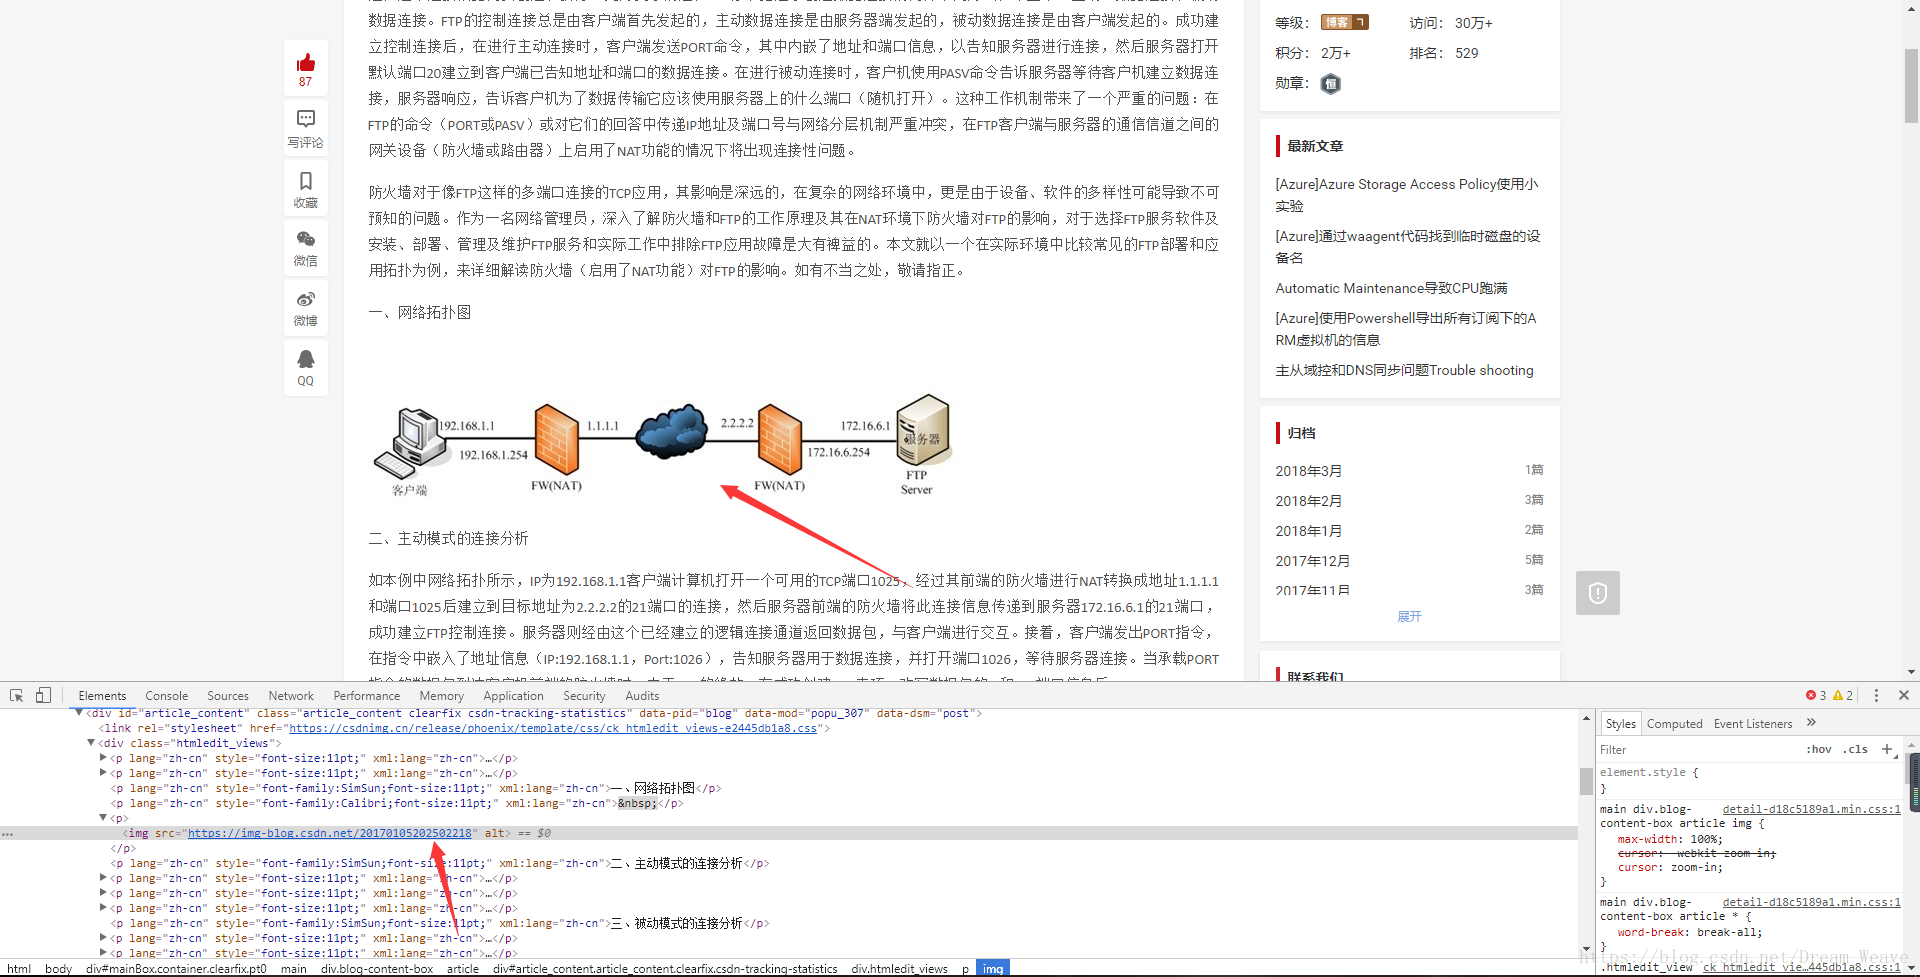
Task: Click the Azure Storage Access Policy article link
Action: coord(1407,195)
